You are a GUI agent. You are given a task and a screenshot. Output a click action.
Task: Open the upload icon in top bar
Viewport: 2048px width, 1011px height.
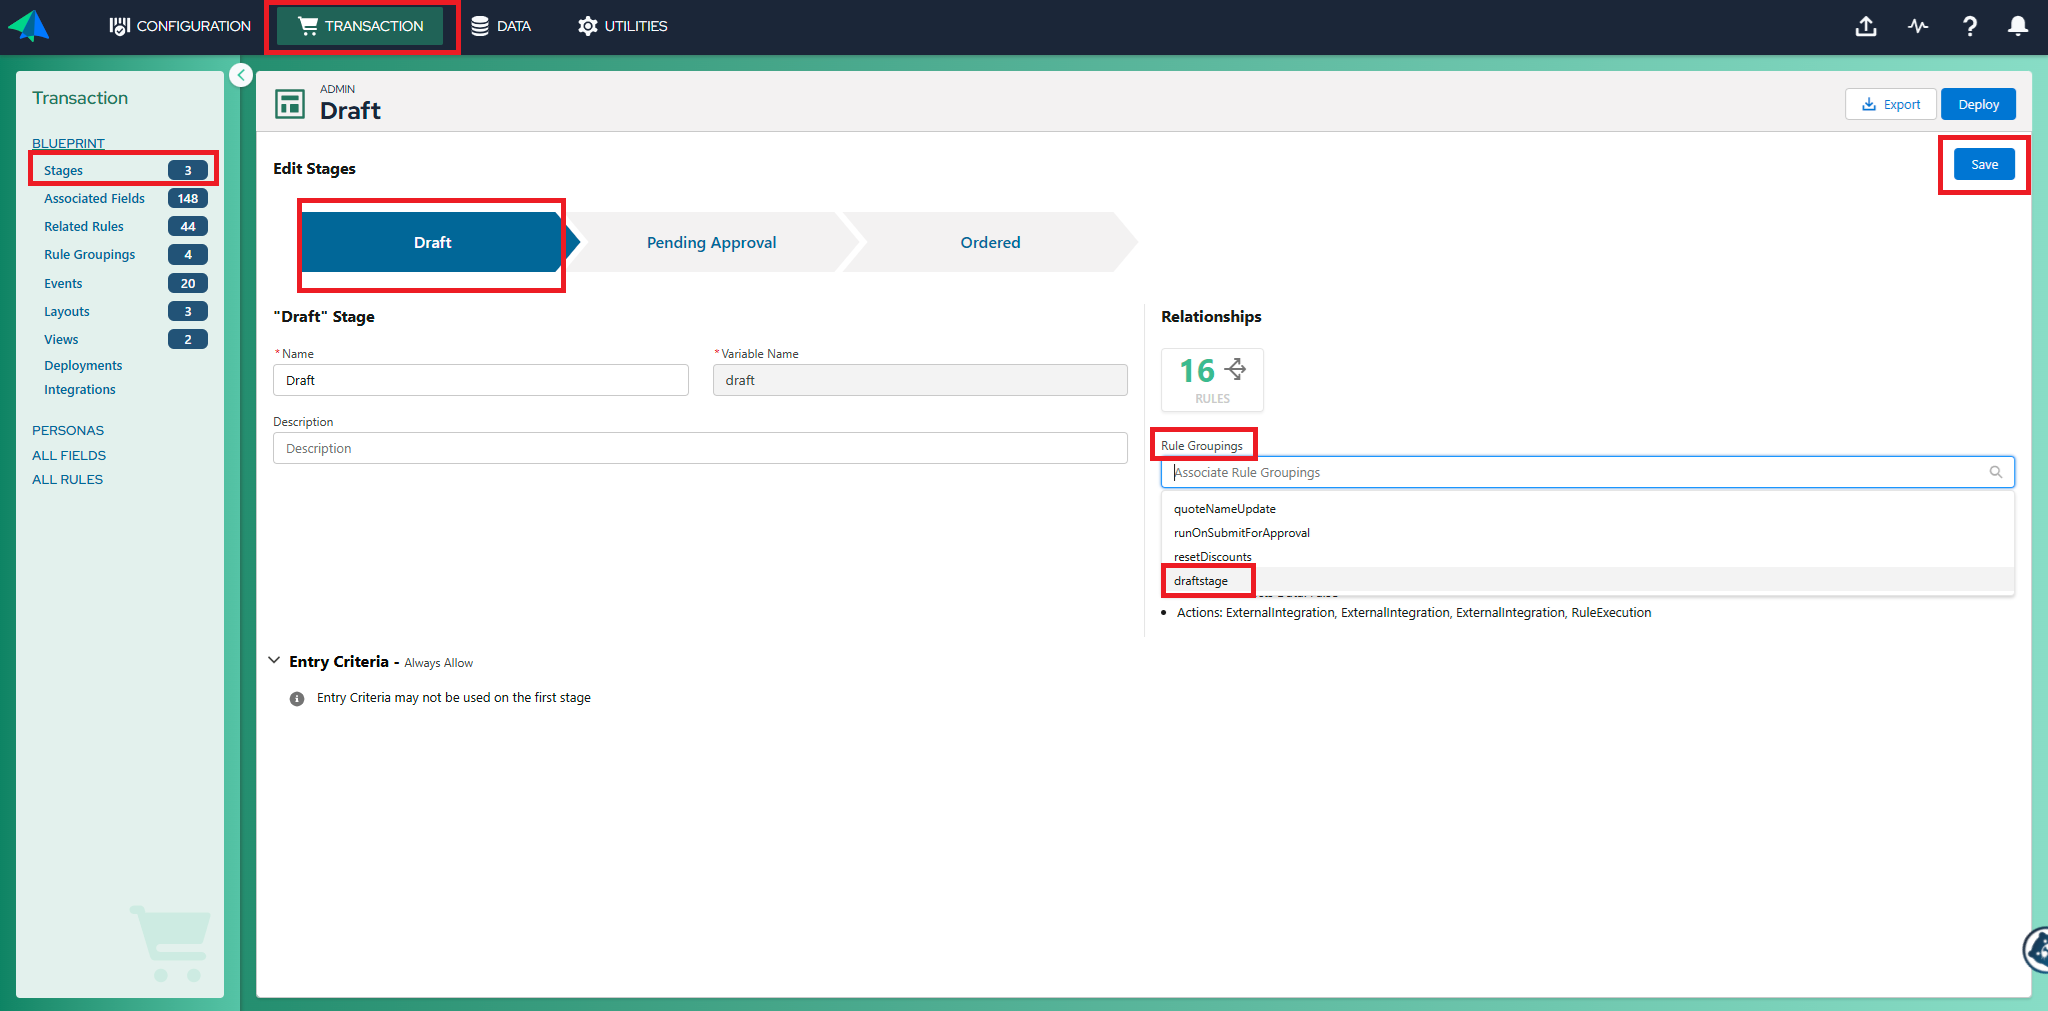click(1866, 26)
